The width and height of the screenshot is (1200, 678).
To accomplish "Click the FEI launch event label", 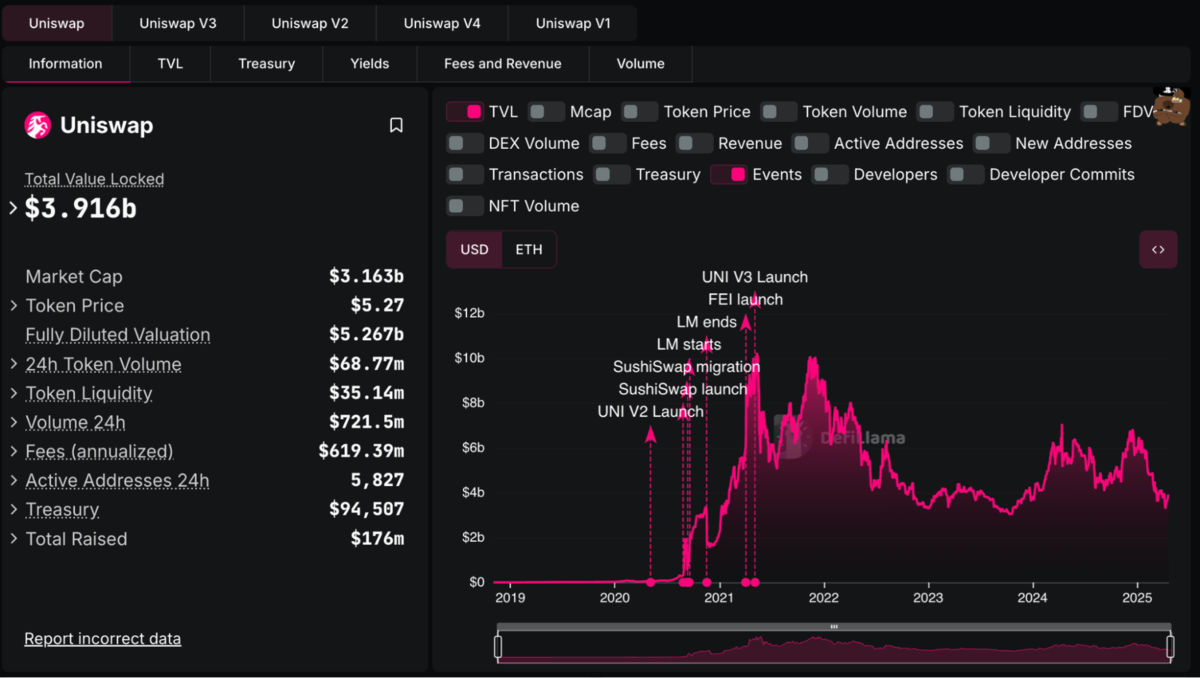I will point(746,299).
